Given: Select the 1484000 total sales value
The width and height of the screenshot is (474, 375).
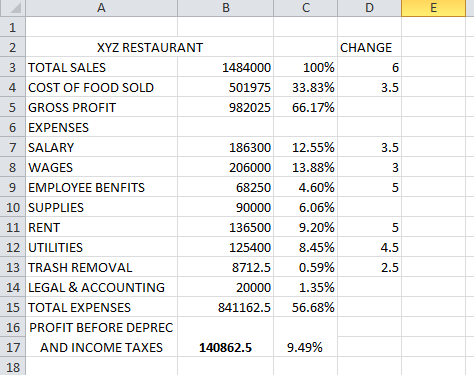Looking at the screenshot, I should [x=226, y=67].
